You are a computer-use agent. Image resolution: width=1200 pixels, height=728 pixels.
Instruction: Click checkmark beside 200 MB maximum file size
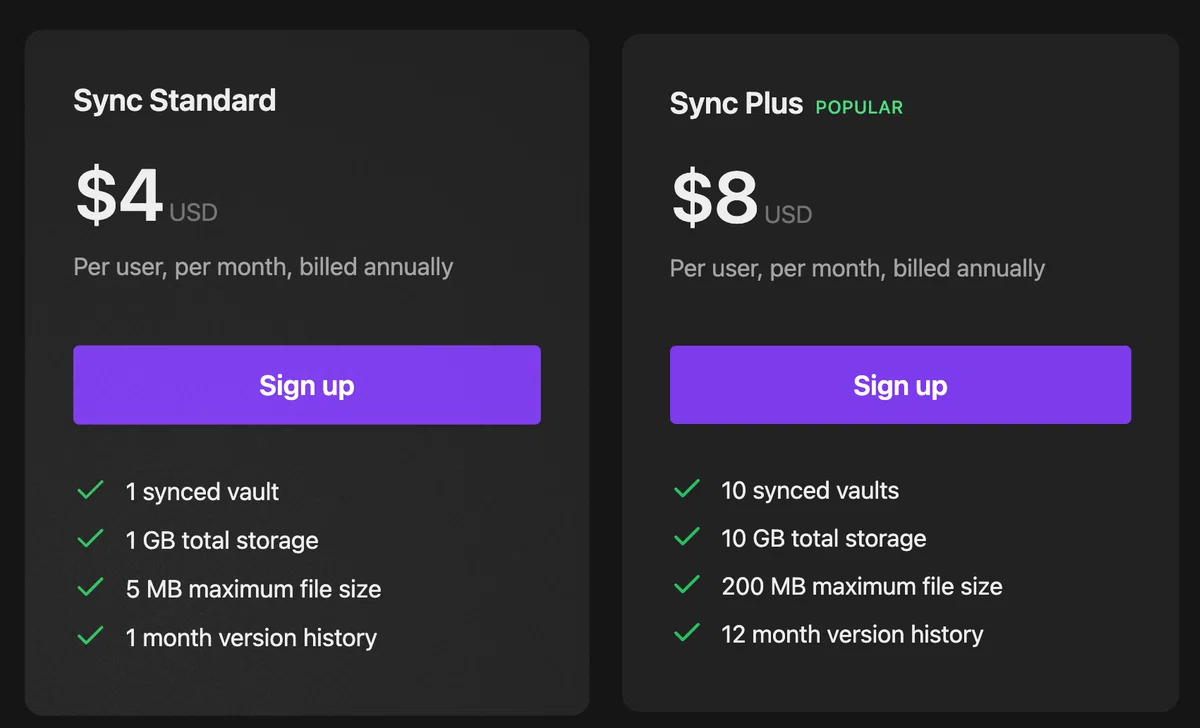[x=687, y=585]
